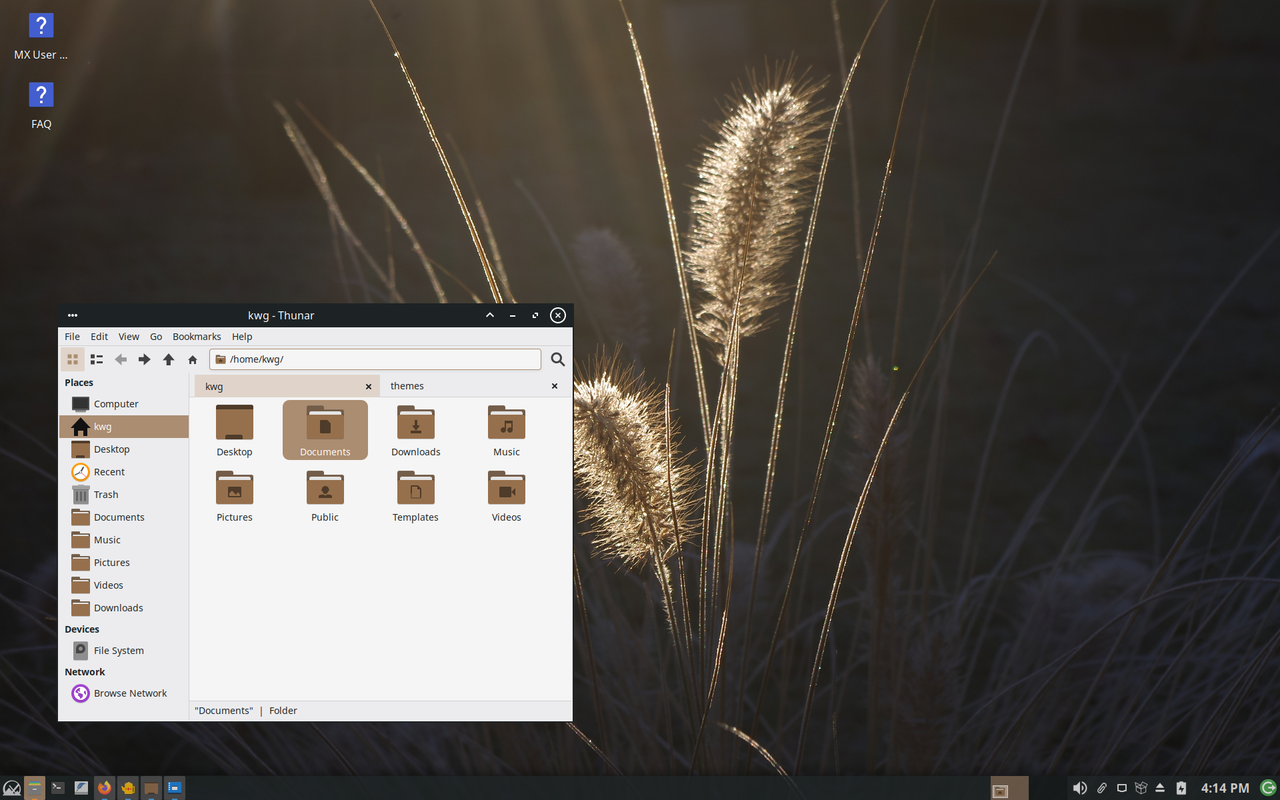Switch to the themes tab
The image size is (1280, 800).
(x=407, y=385)
